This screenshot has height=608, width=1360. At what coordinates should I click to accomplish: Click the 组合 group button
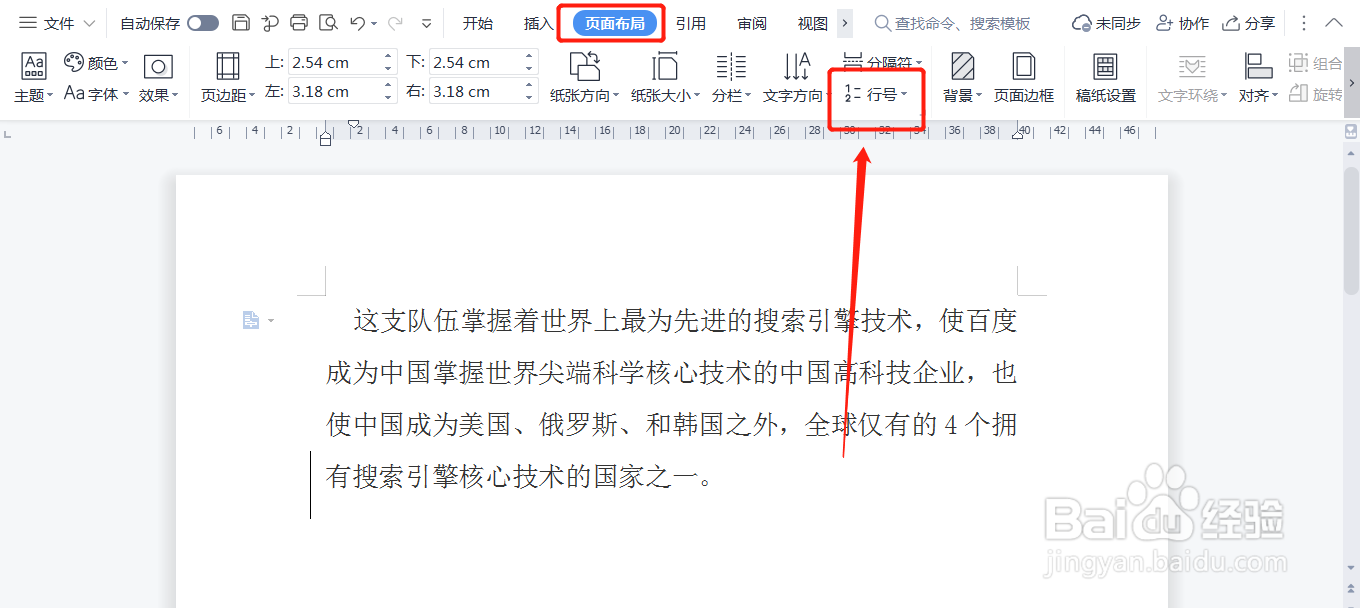click(1315, 63)
